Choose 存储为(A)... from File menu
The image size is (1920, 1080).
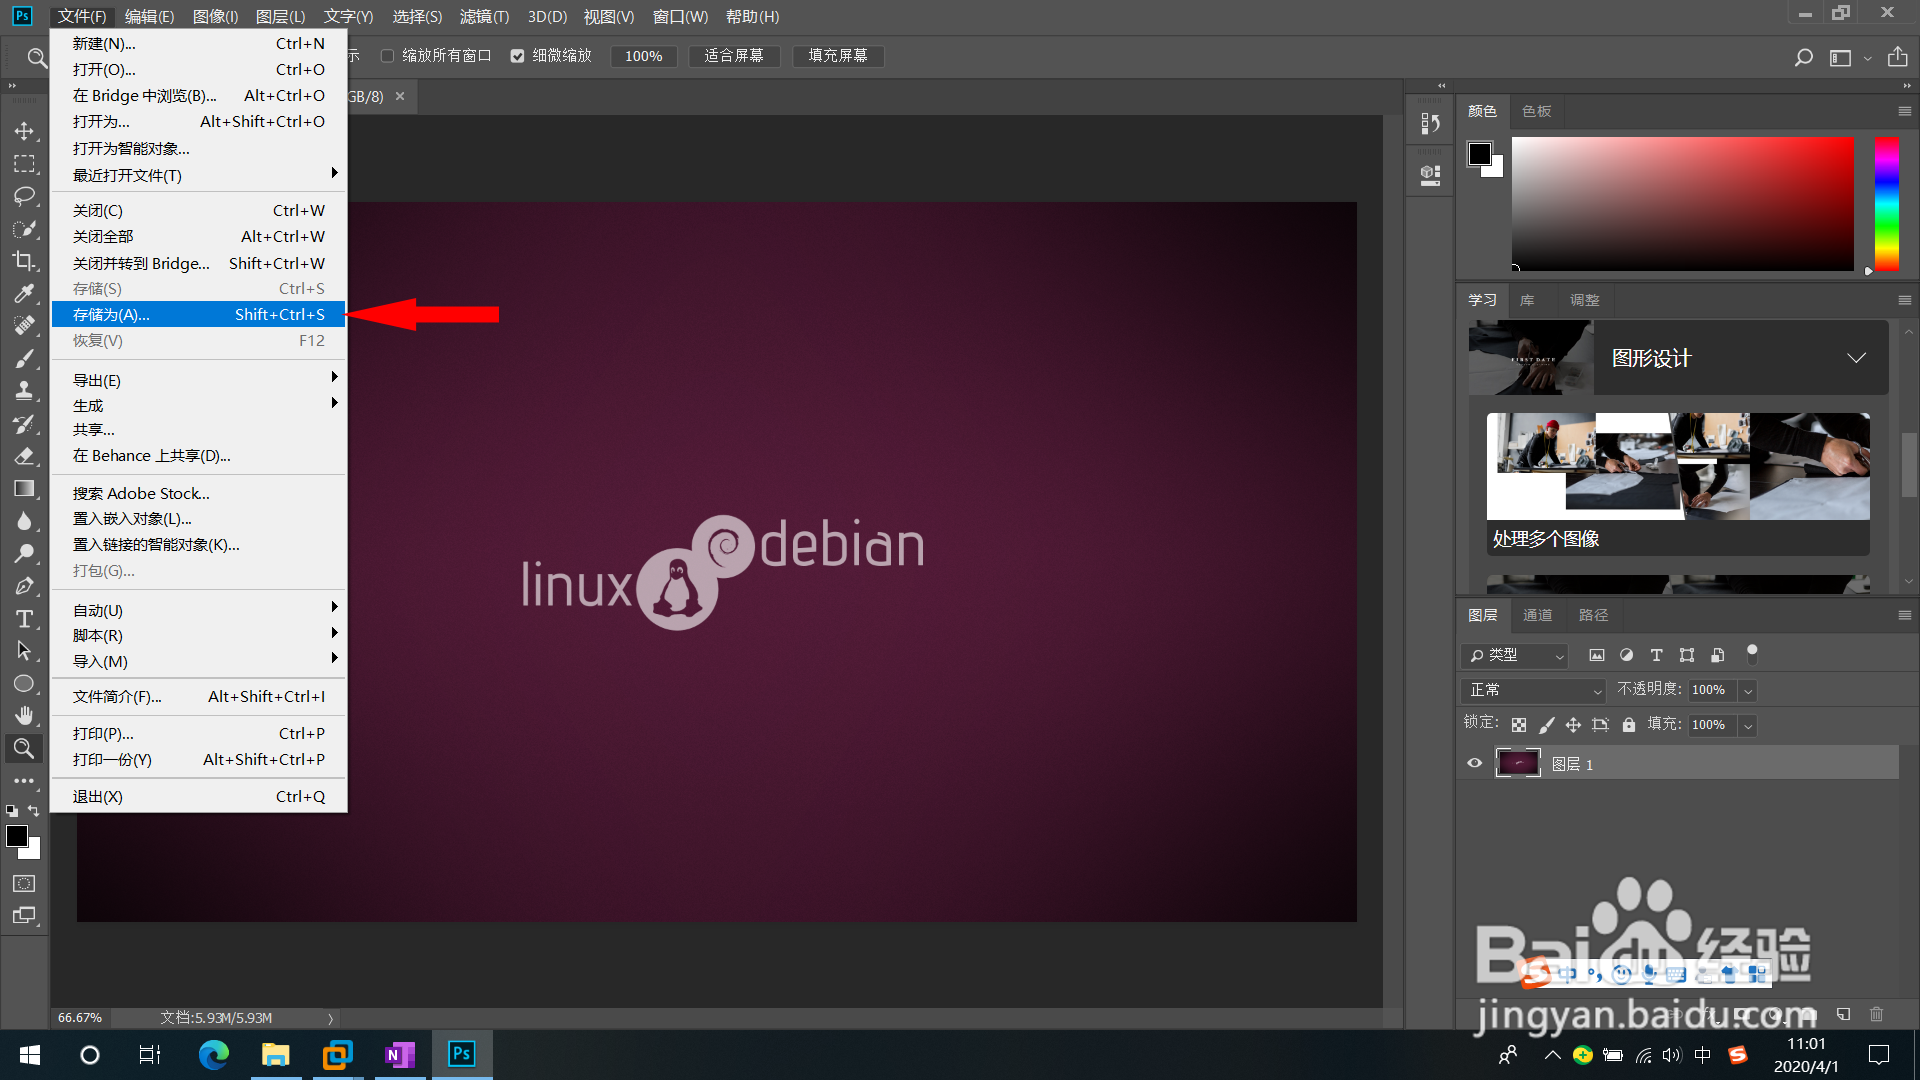(198, 314)
